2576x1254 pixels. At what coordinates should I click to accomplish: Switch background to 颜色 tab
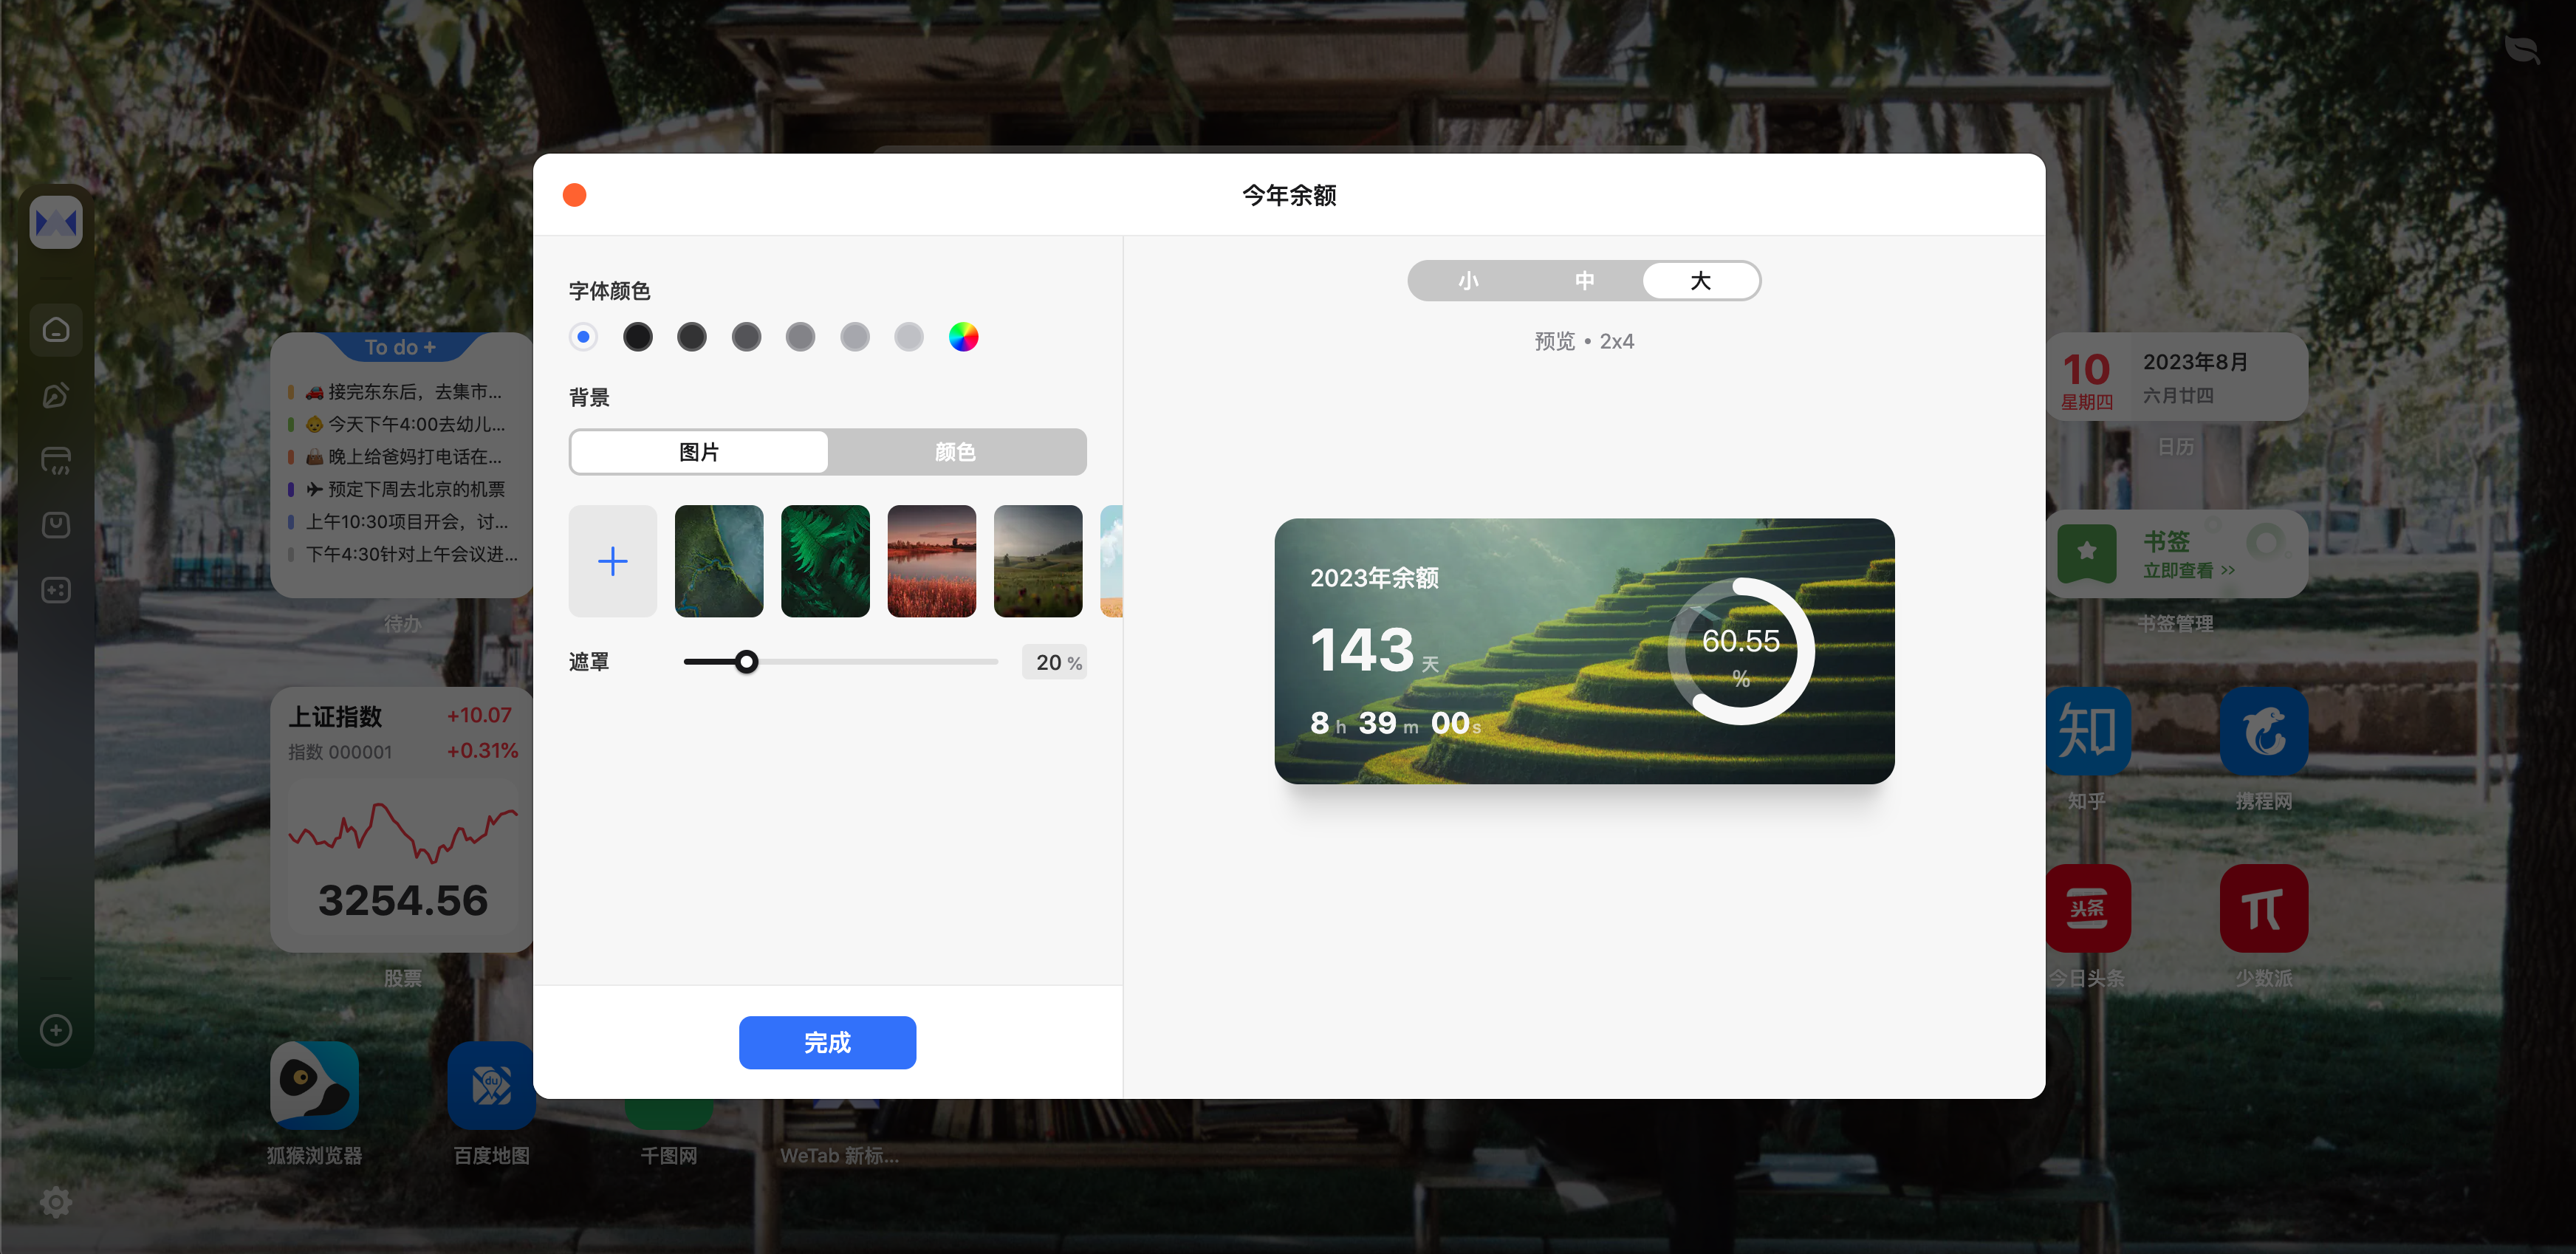[x=955, y=452]
